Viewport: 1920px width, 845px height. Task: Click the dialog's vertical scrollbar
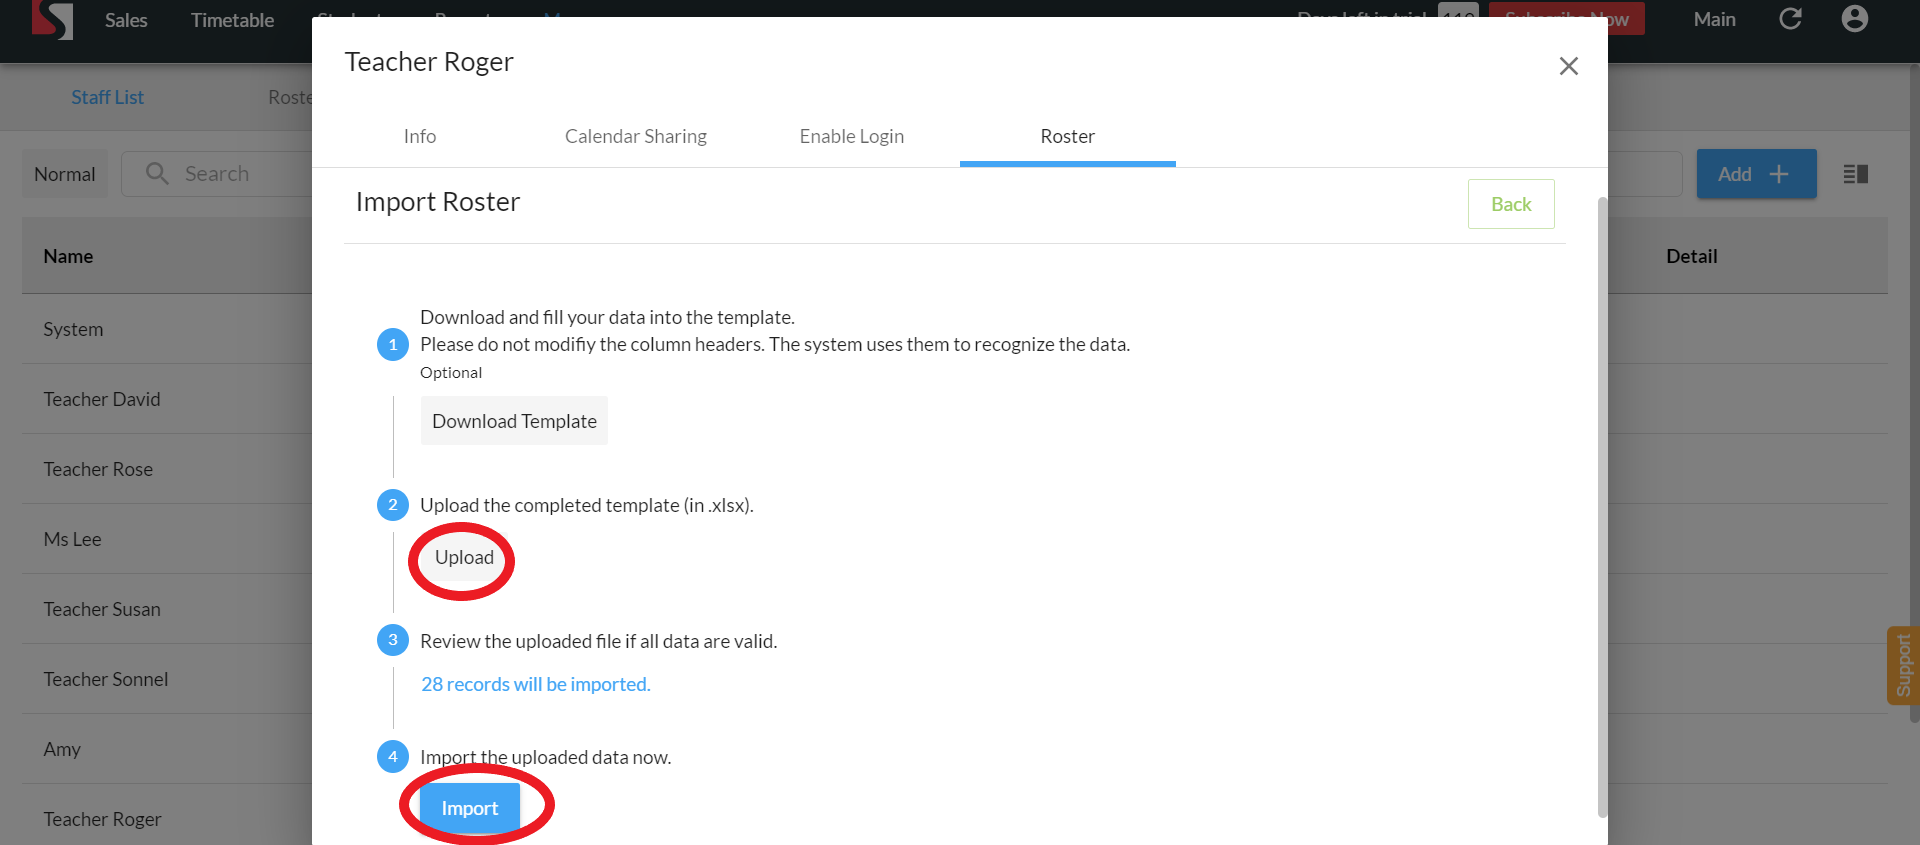pos(1602,500)
